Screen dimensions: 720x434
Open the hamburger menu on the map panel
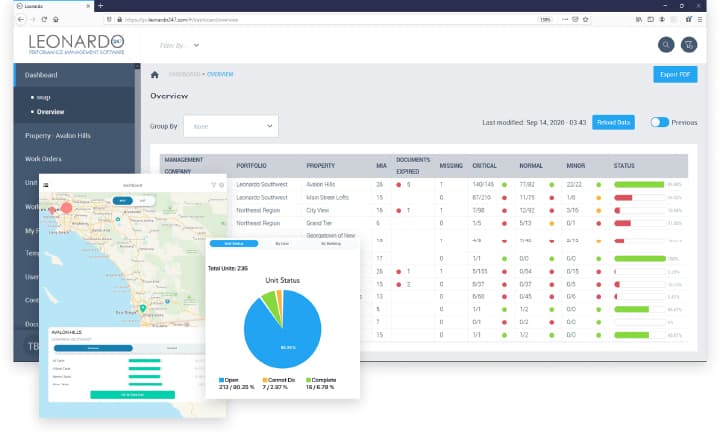46,185
